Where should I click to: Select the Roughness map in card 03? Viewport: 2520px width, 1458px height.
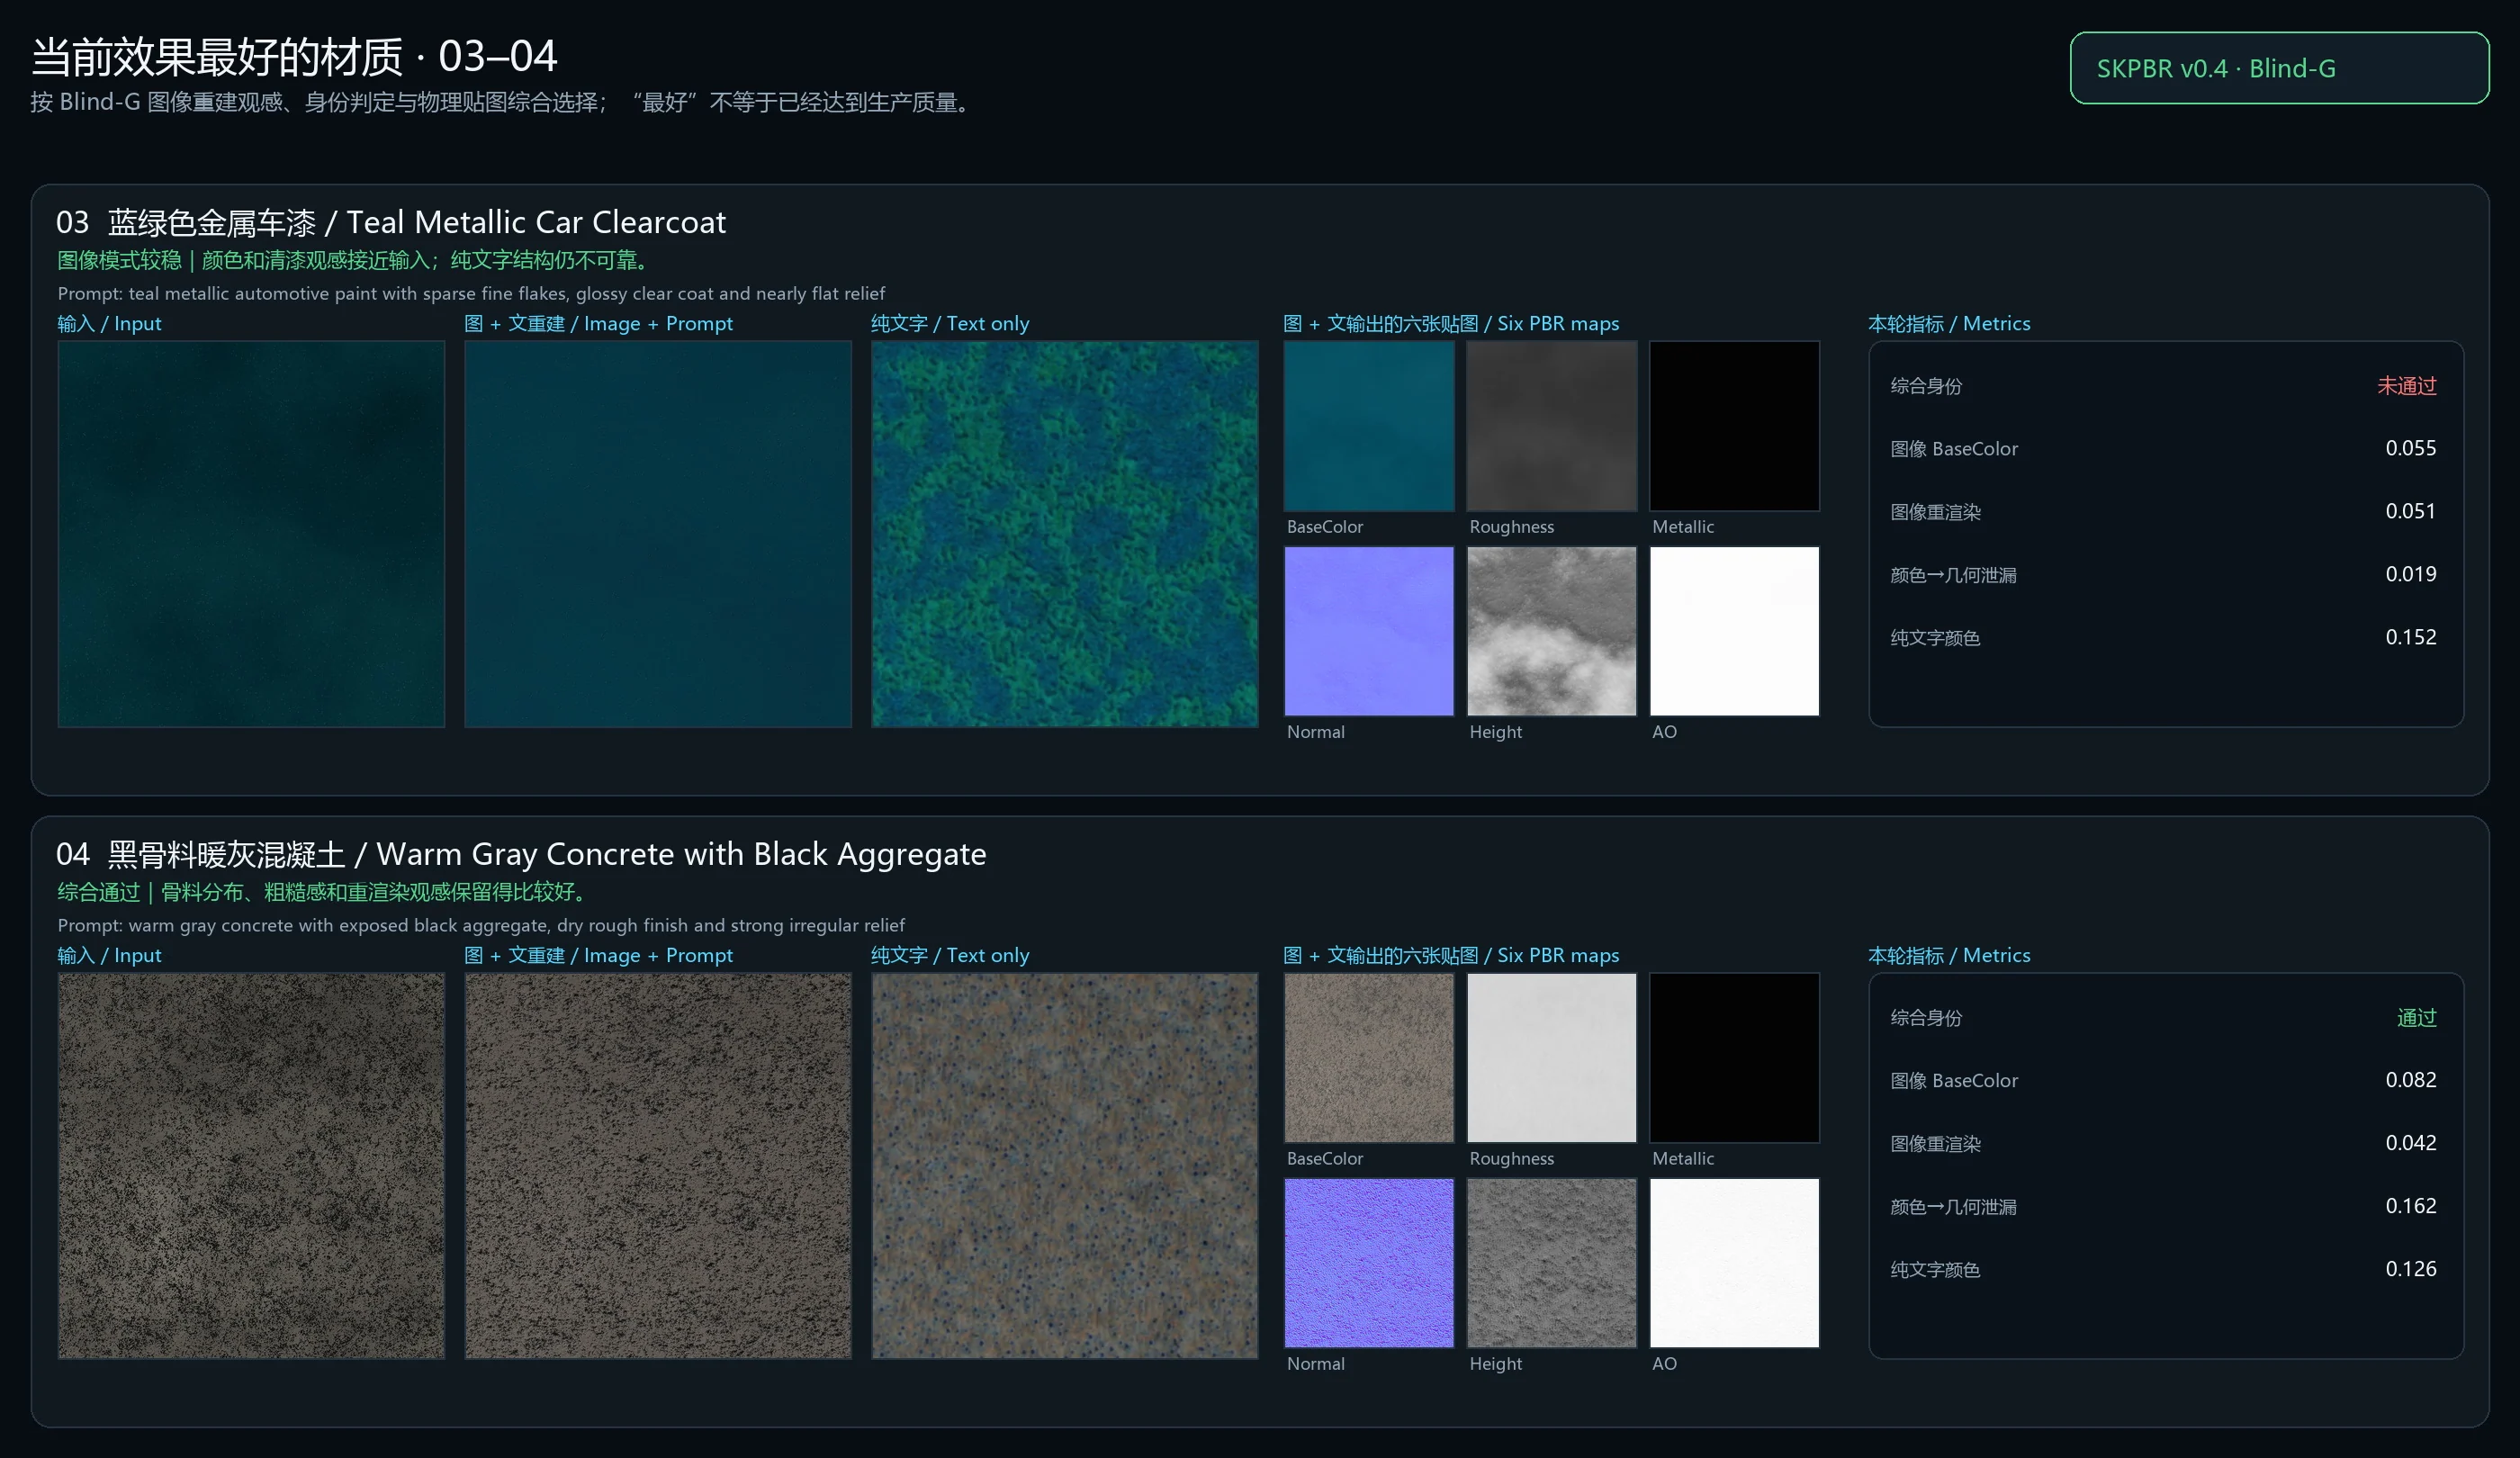[1552, 426]
